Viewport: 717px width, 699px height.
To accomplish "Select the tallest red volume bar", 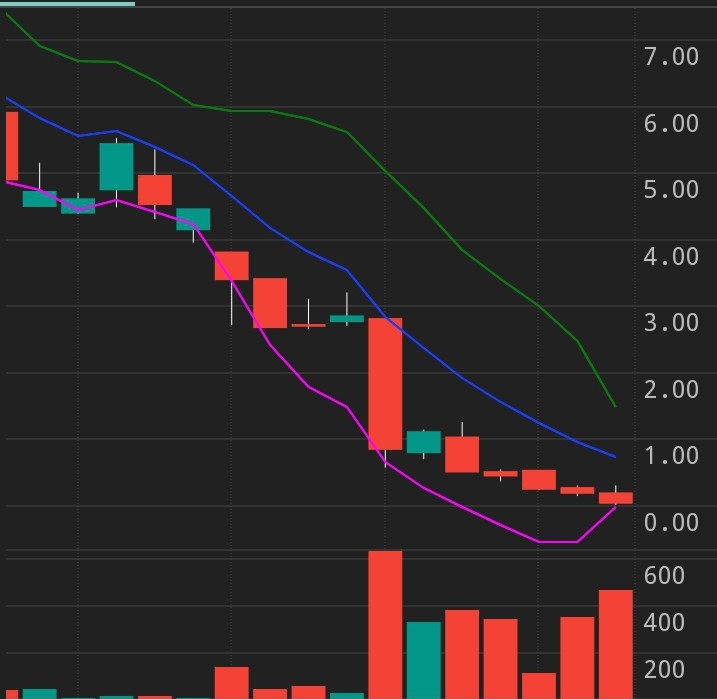I will 385,624.
